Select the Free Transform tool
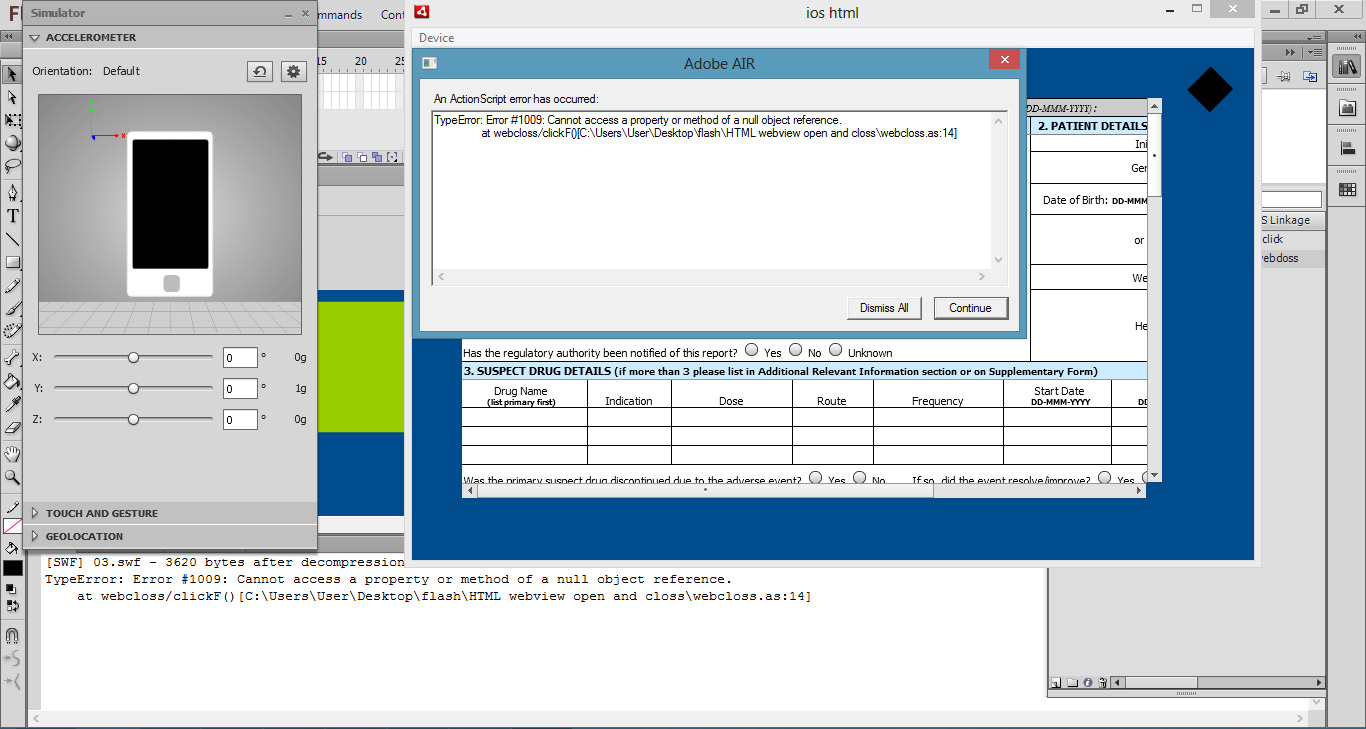 coord(12,120)
